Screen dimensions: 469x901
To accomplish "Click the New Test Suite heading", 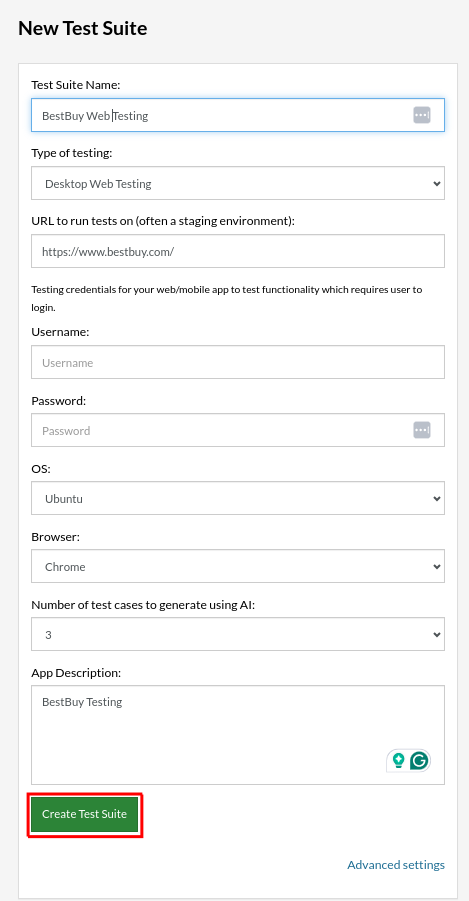I will coord(83,28).
